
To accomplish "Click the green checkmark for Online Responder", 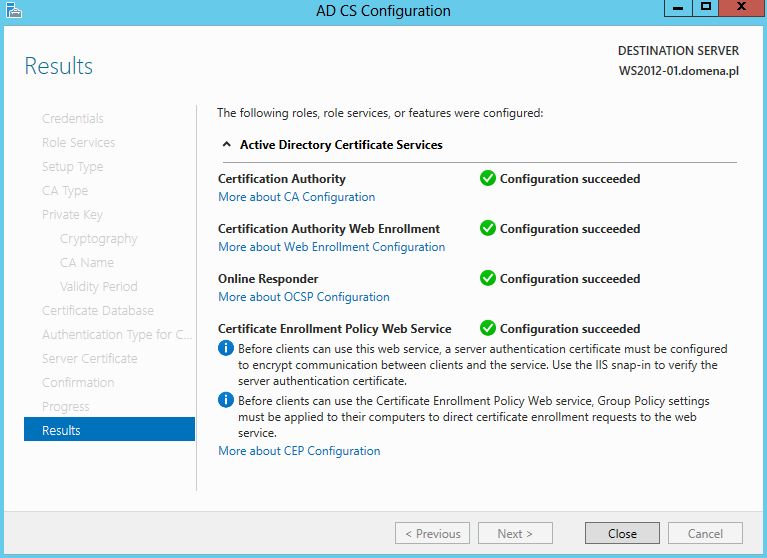I will [x=488, y=278].
